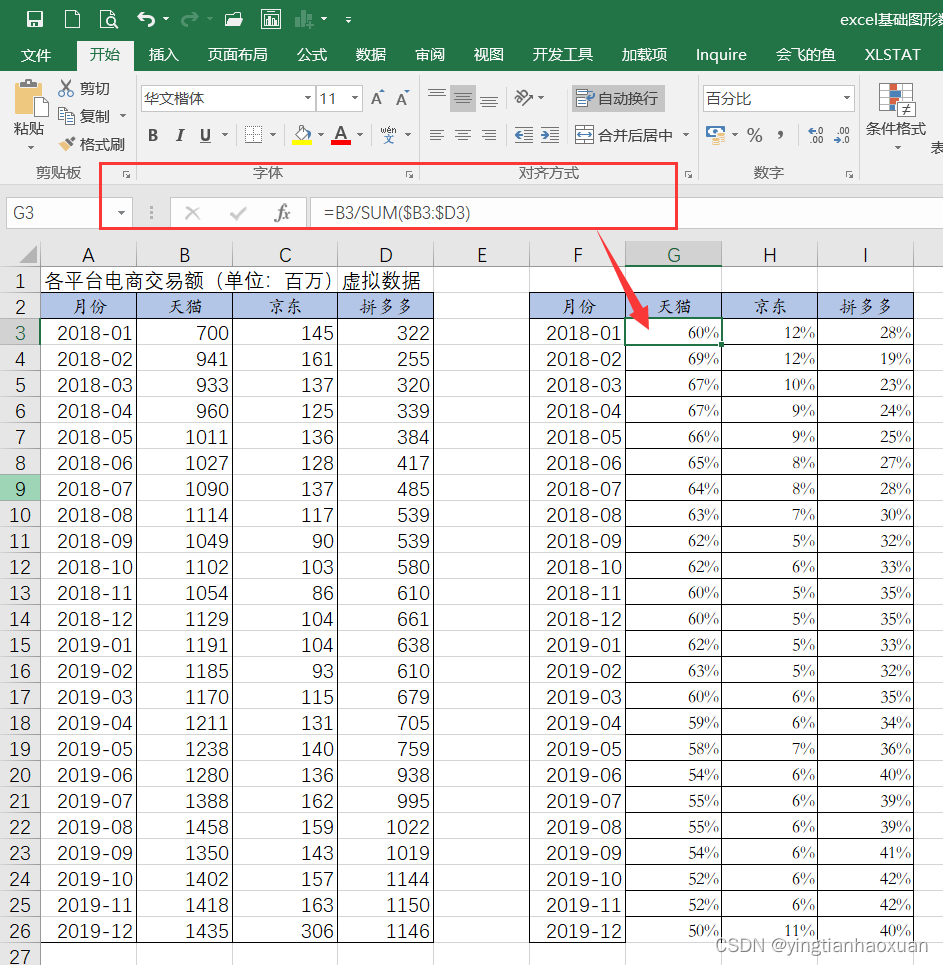Open the number format dropdown 百分比
This screenshot has height=965, width=943.
pos(847,98)
